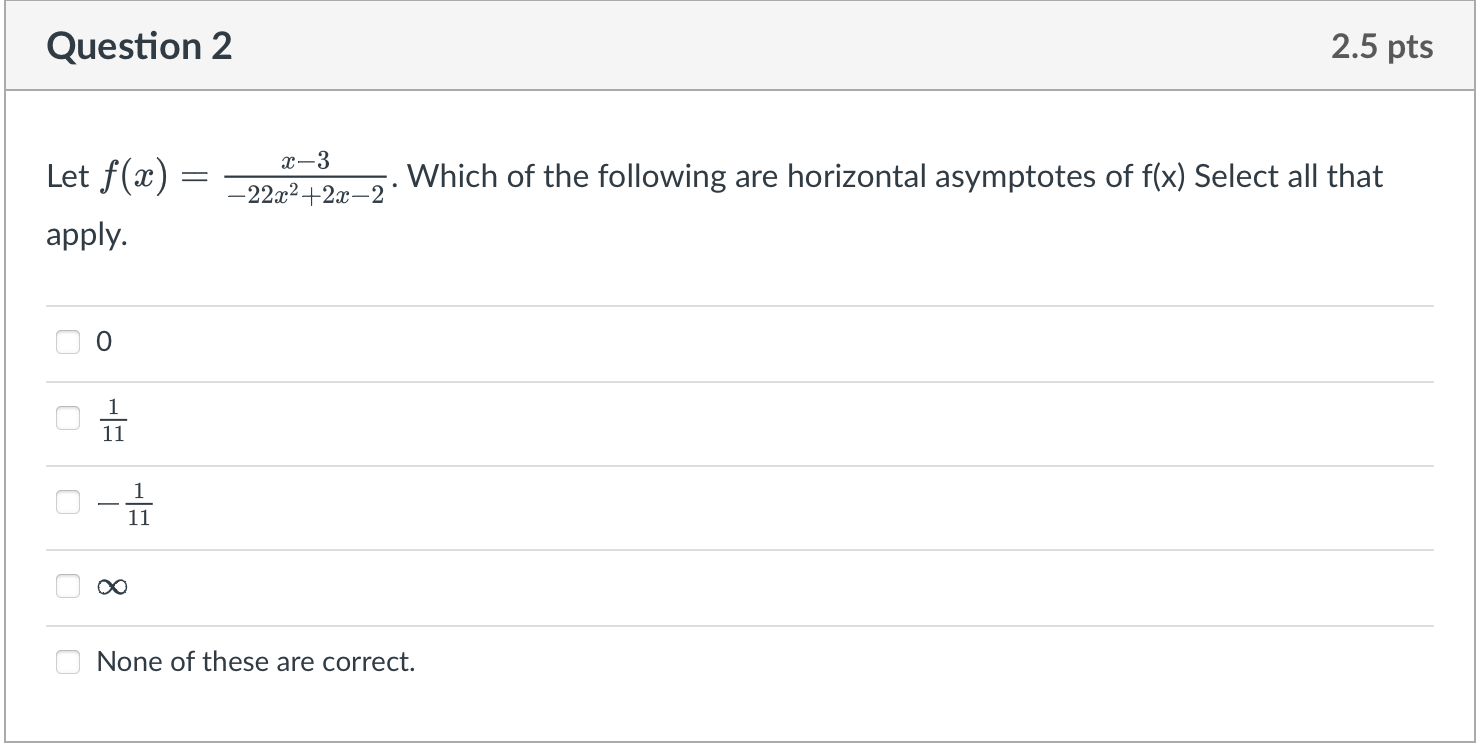The image size is (1476, 748).
Task: Select the negative 1/11 fraction label
Action: 125,504
